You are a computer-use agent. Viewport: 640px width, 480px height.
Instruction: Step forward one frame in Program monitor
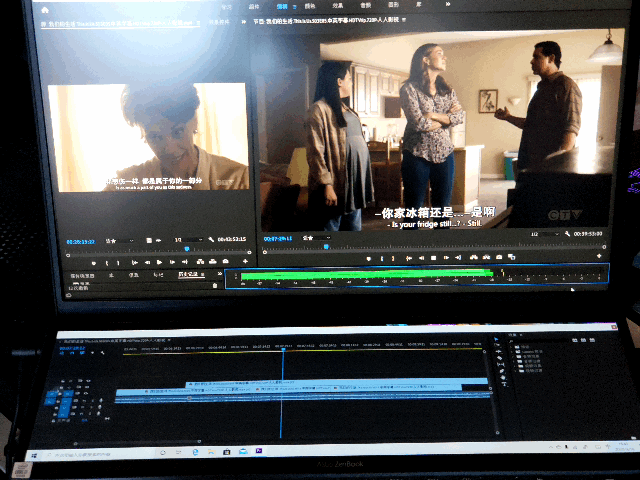click(446, 258)
